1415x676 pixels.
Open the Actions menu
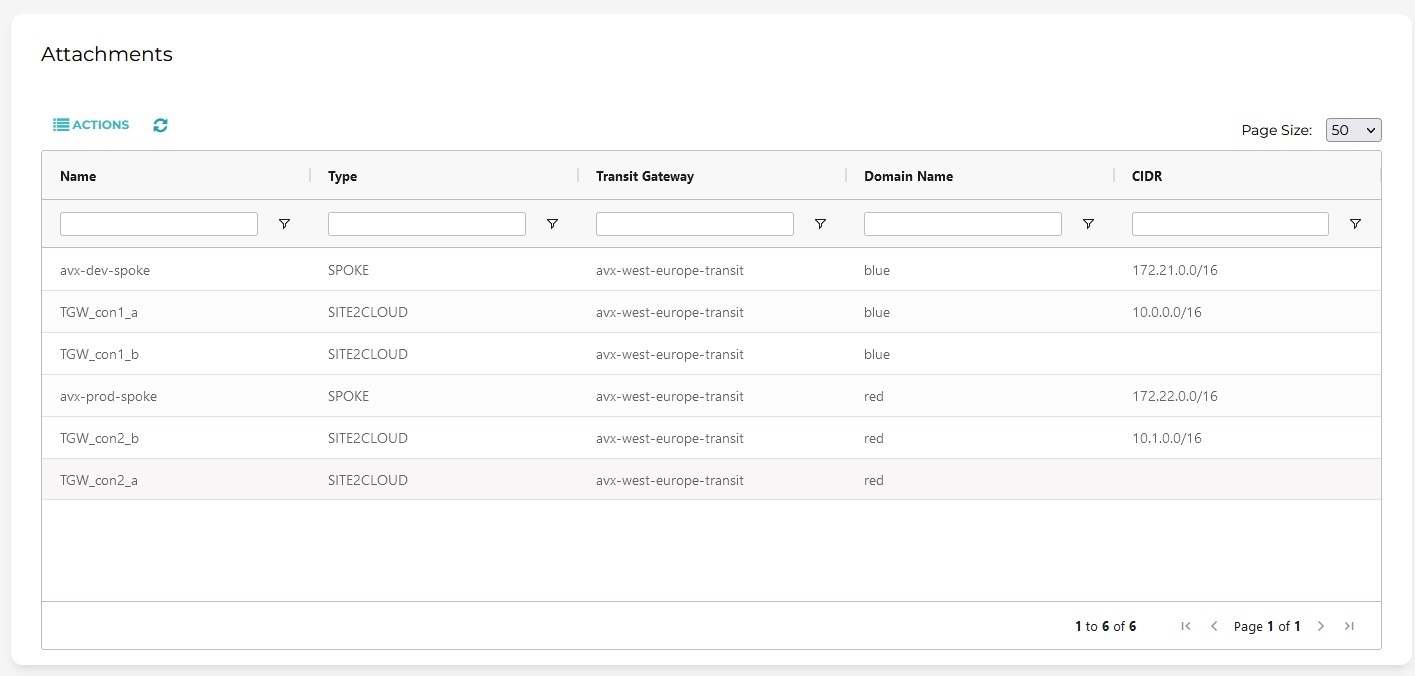point(91,125)
